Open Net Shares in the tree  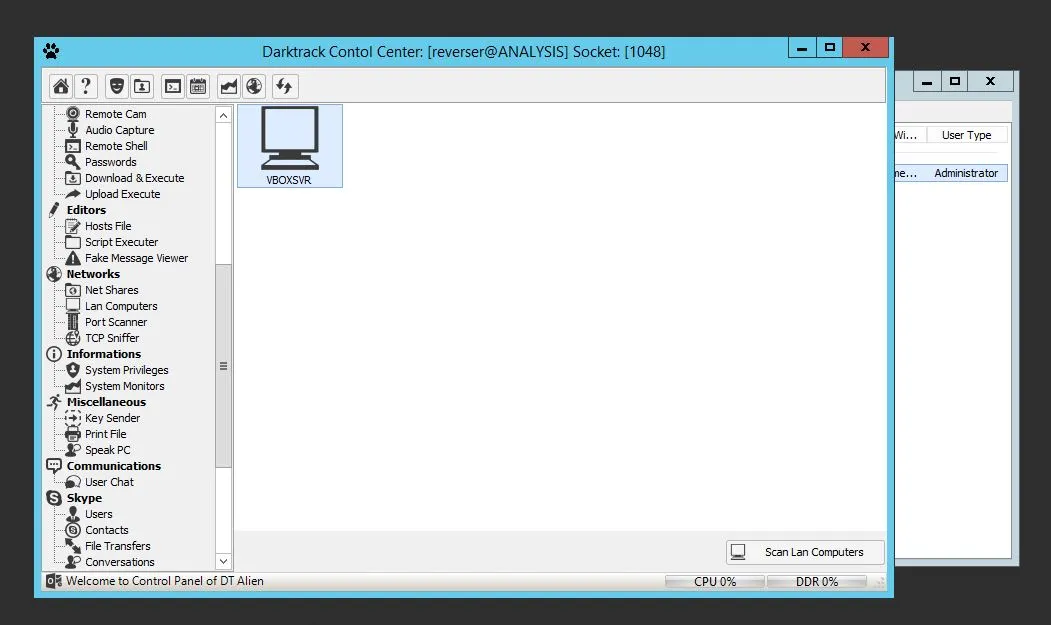[x=111, y=290]
